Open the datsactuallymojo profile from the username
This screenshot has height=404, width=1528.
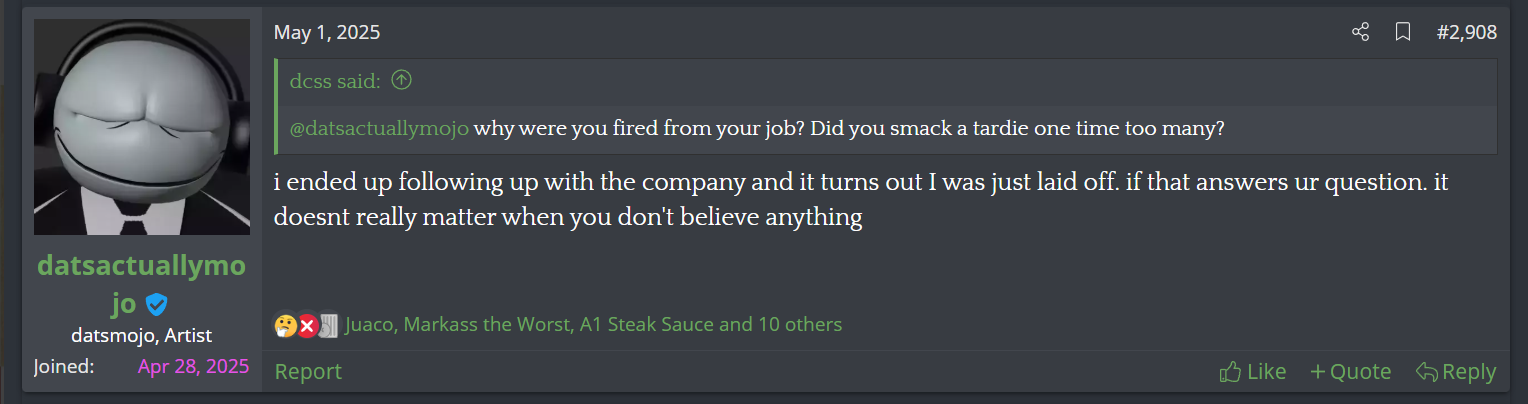[140, 267]
